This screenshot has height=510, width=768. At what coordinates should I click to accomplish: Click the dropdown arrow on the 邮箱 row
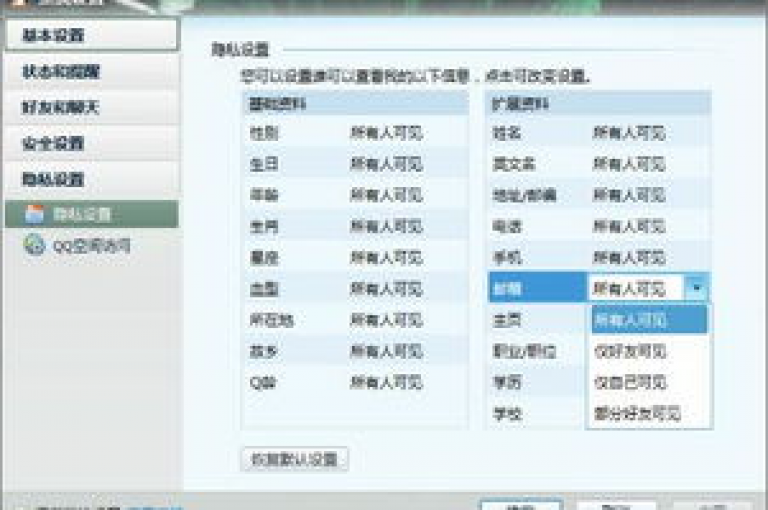point(696,289)
